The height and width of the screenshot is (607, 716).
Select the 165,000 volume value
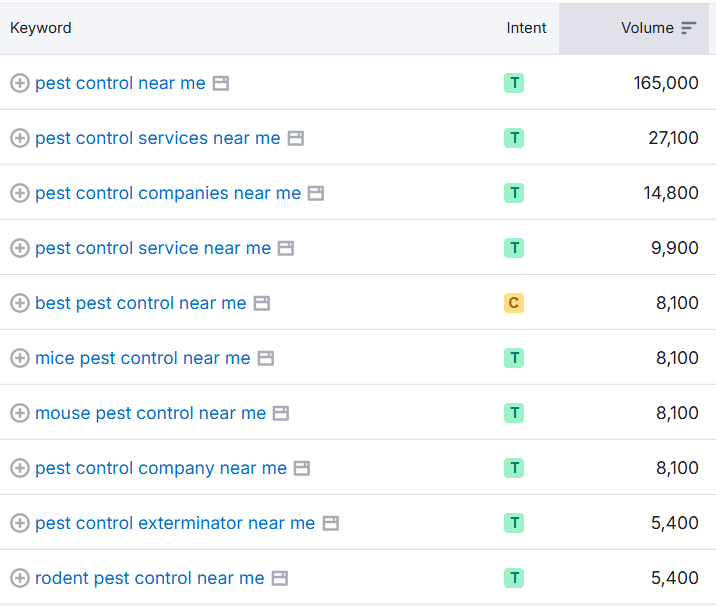click(x=666, y=83)
